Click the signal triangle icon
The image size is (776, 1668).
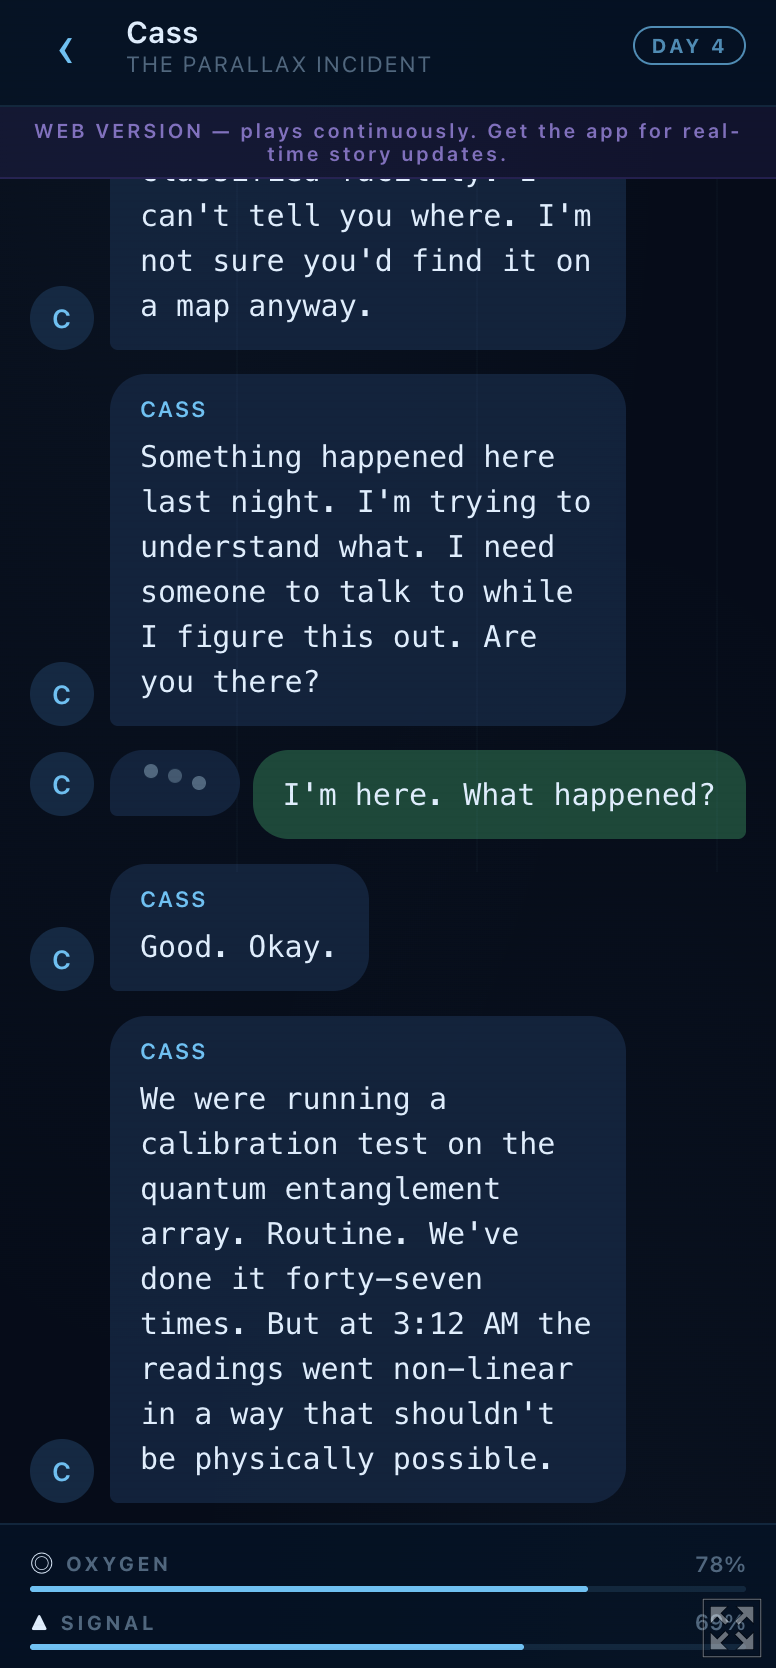[x=39, y=1622]
